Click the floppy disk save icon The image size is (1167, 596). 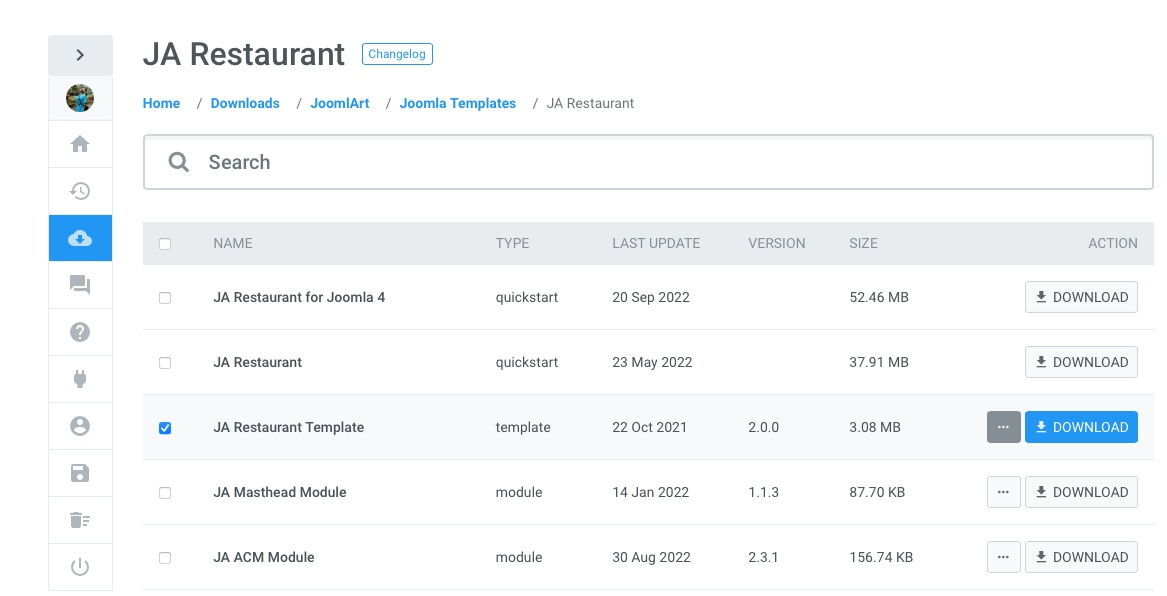[x=80, y=473]
